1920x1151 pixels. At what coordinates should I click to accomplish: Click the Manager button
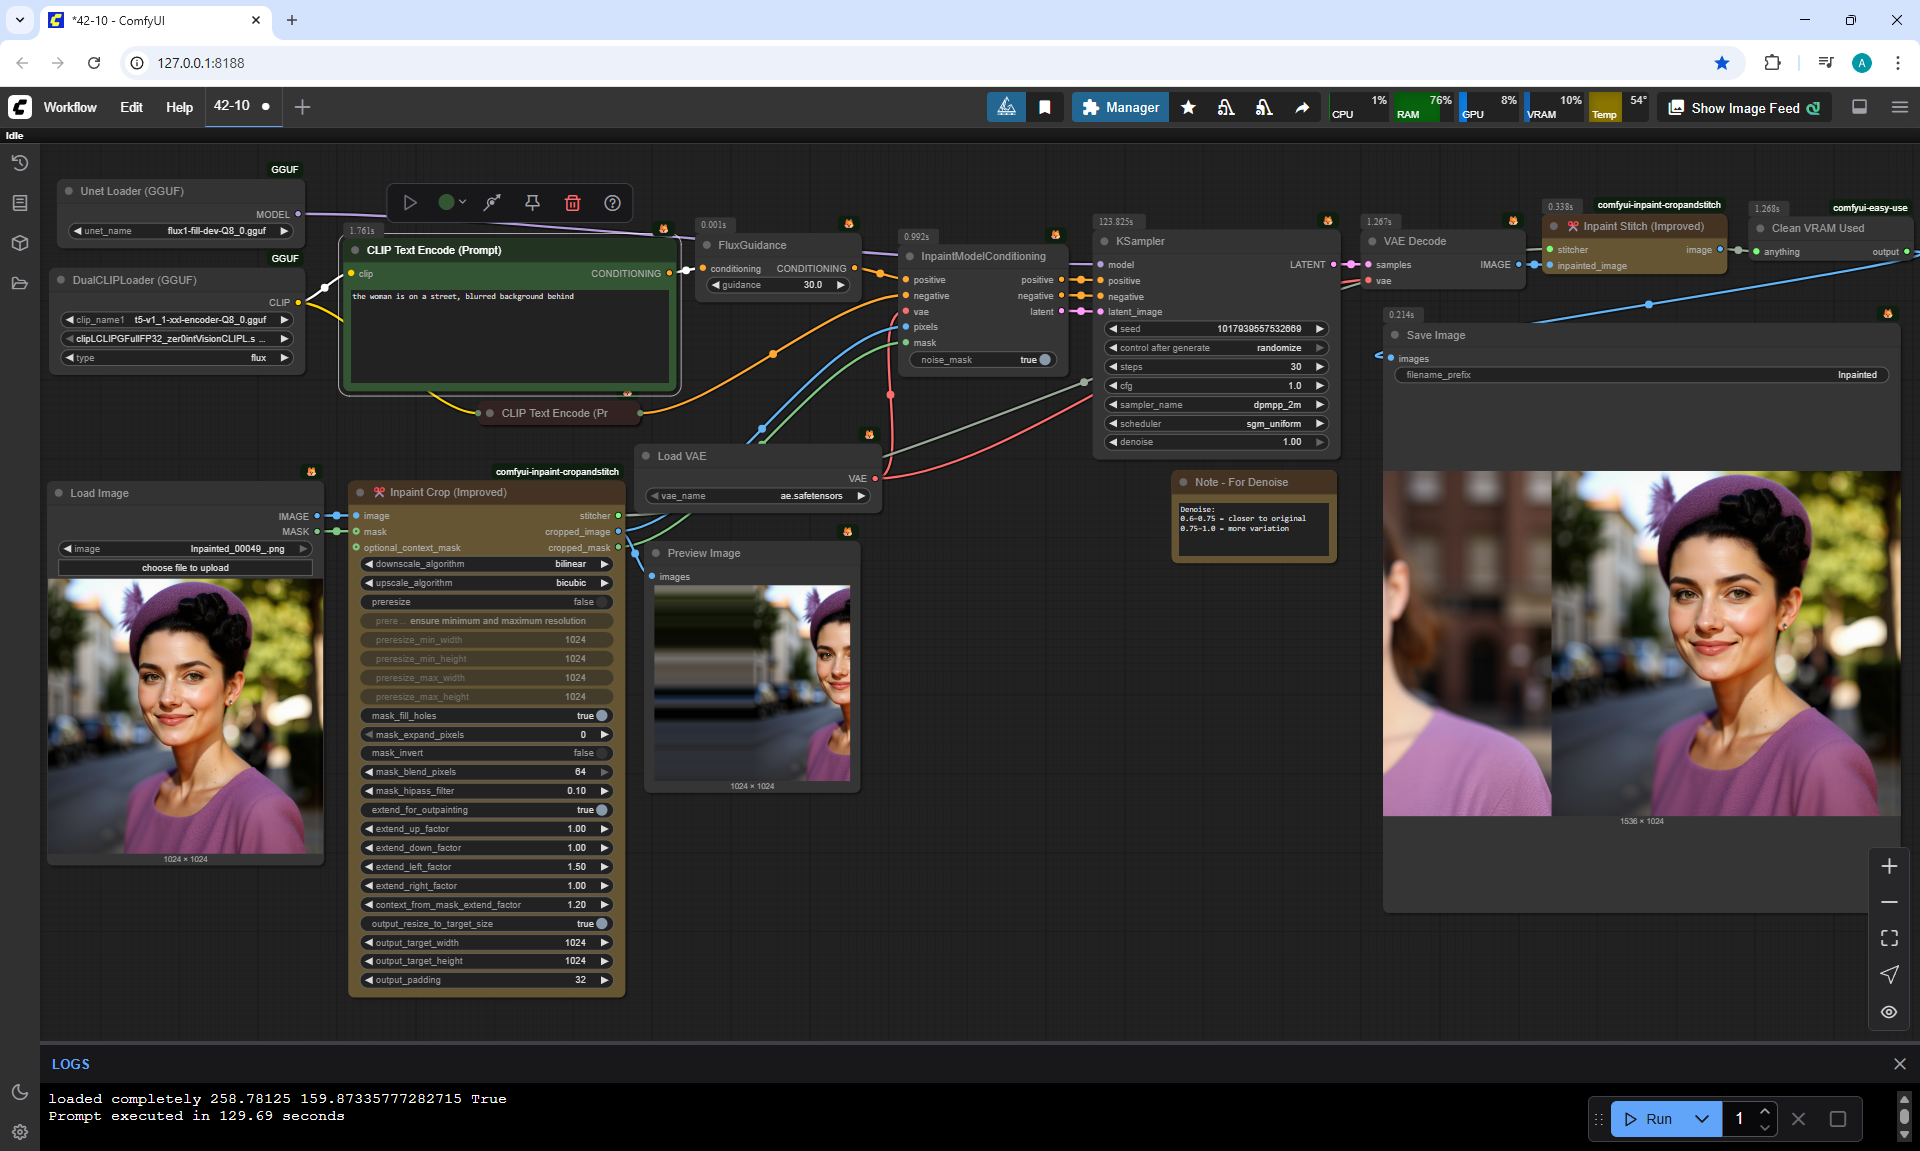pos(1120,107)
